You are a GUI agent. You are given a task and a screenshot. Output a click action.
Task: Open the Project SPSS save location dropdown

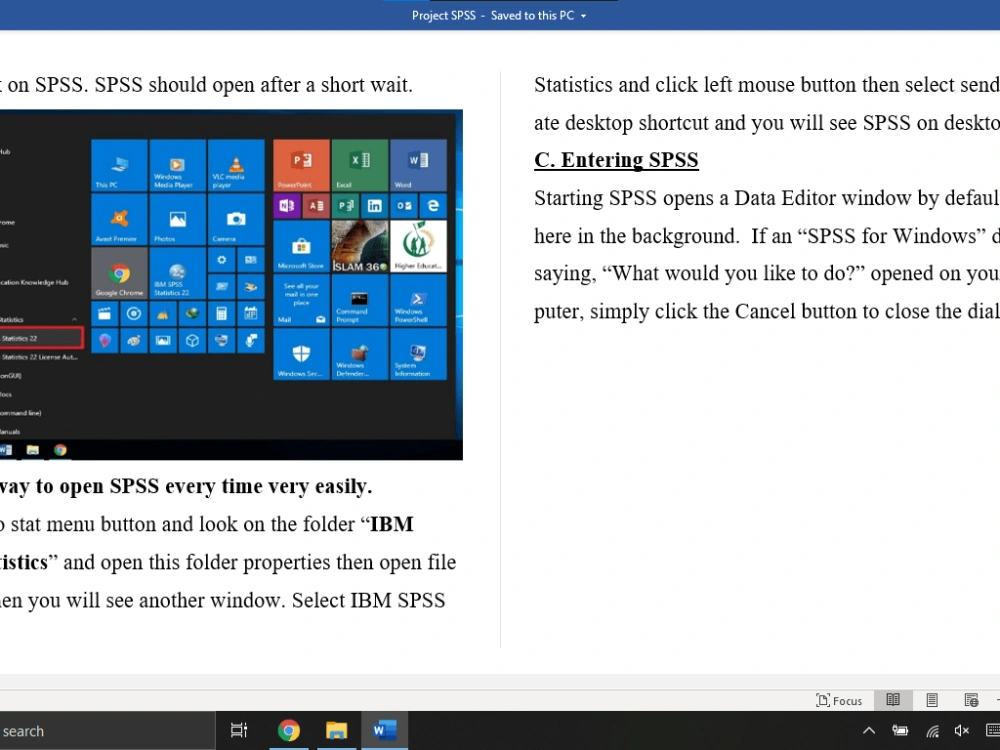tap(583, 16)
